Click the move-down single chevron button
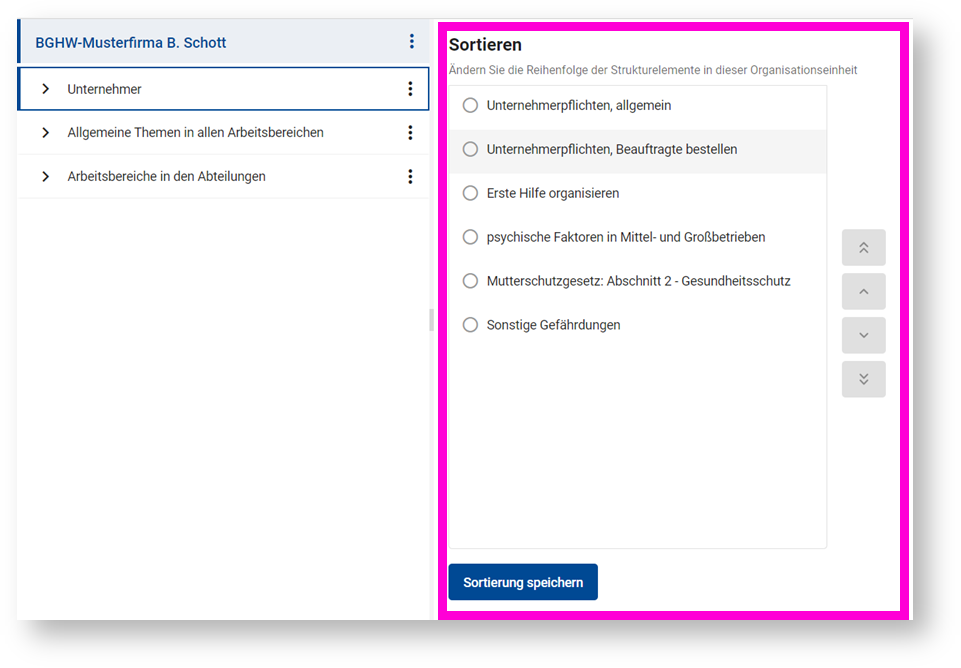The width and height of the screenshot is (961, 668). (x=863, y=335)
